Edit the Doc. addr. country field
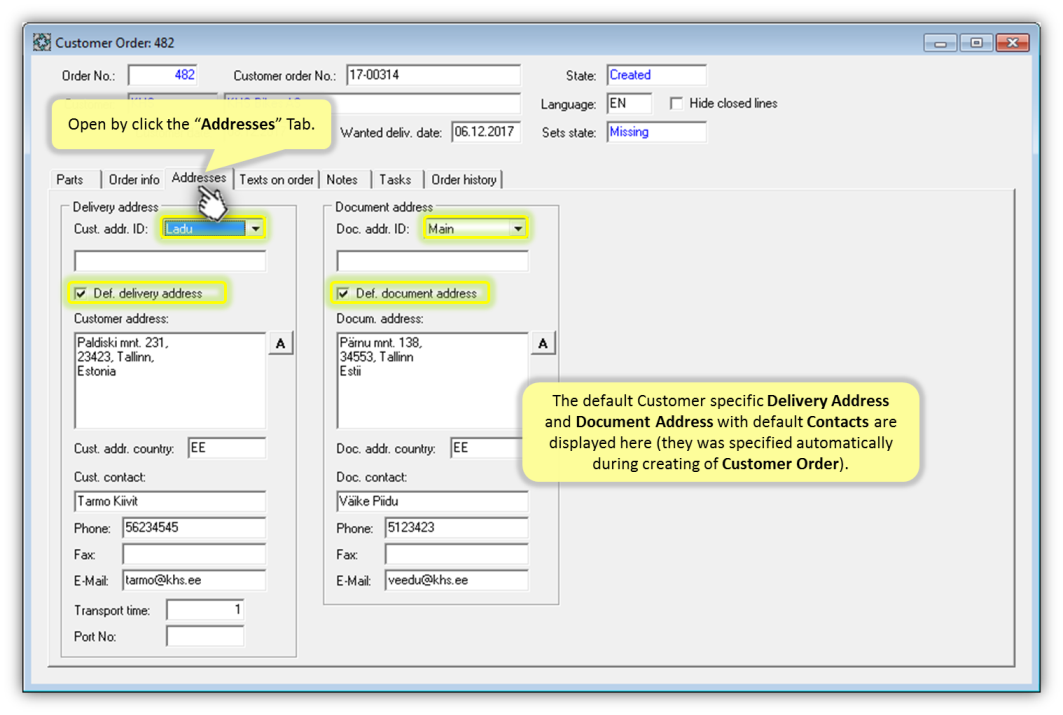 (x=487, y=448)
